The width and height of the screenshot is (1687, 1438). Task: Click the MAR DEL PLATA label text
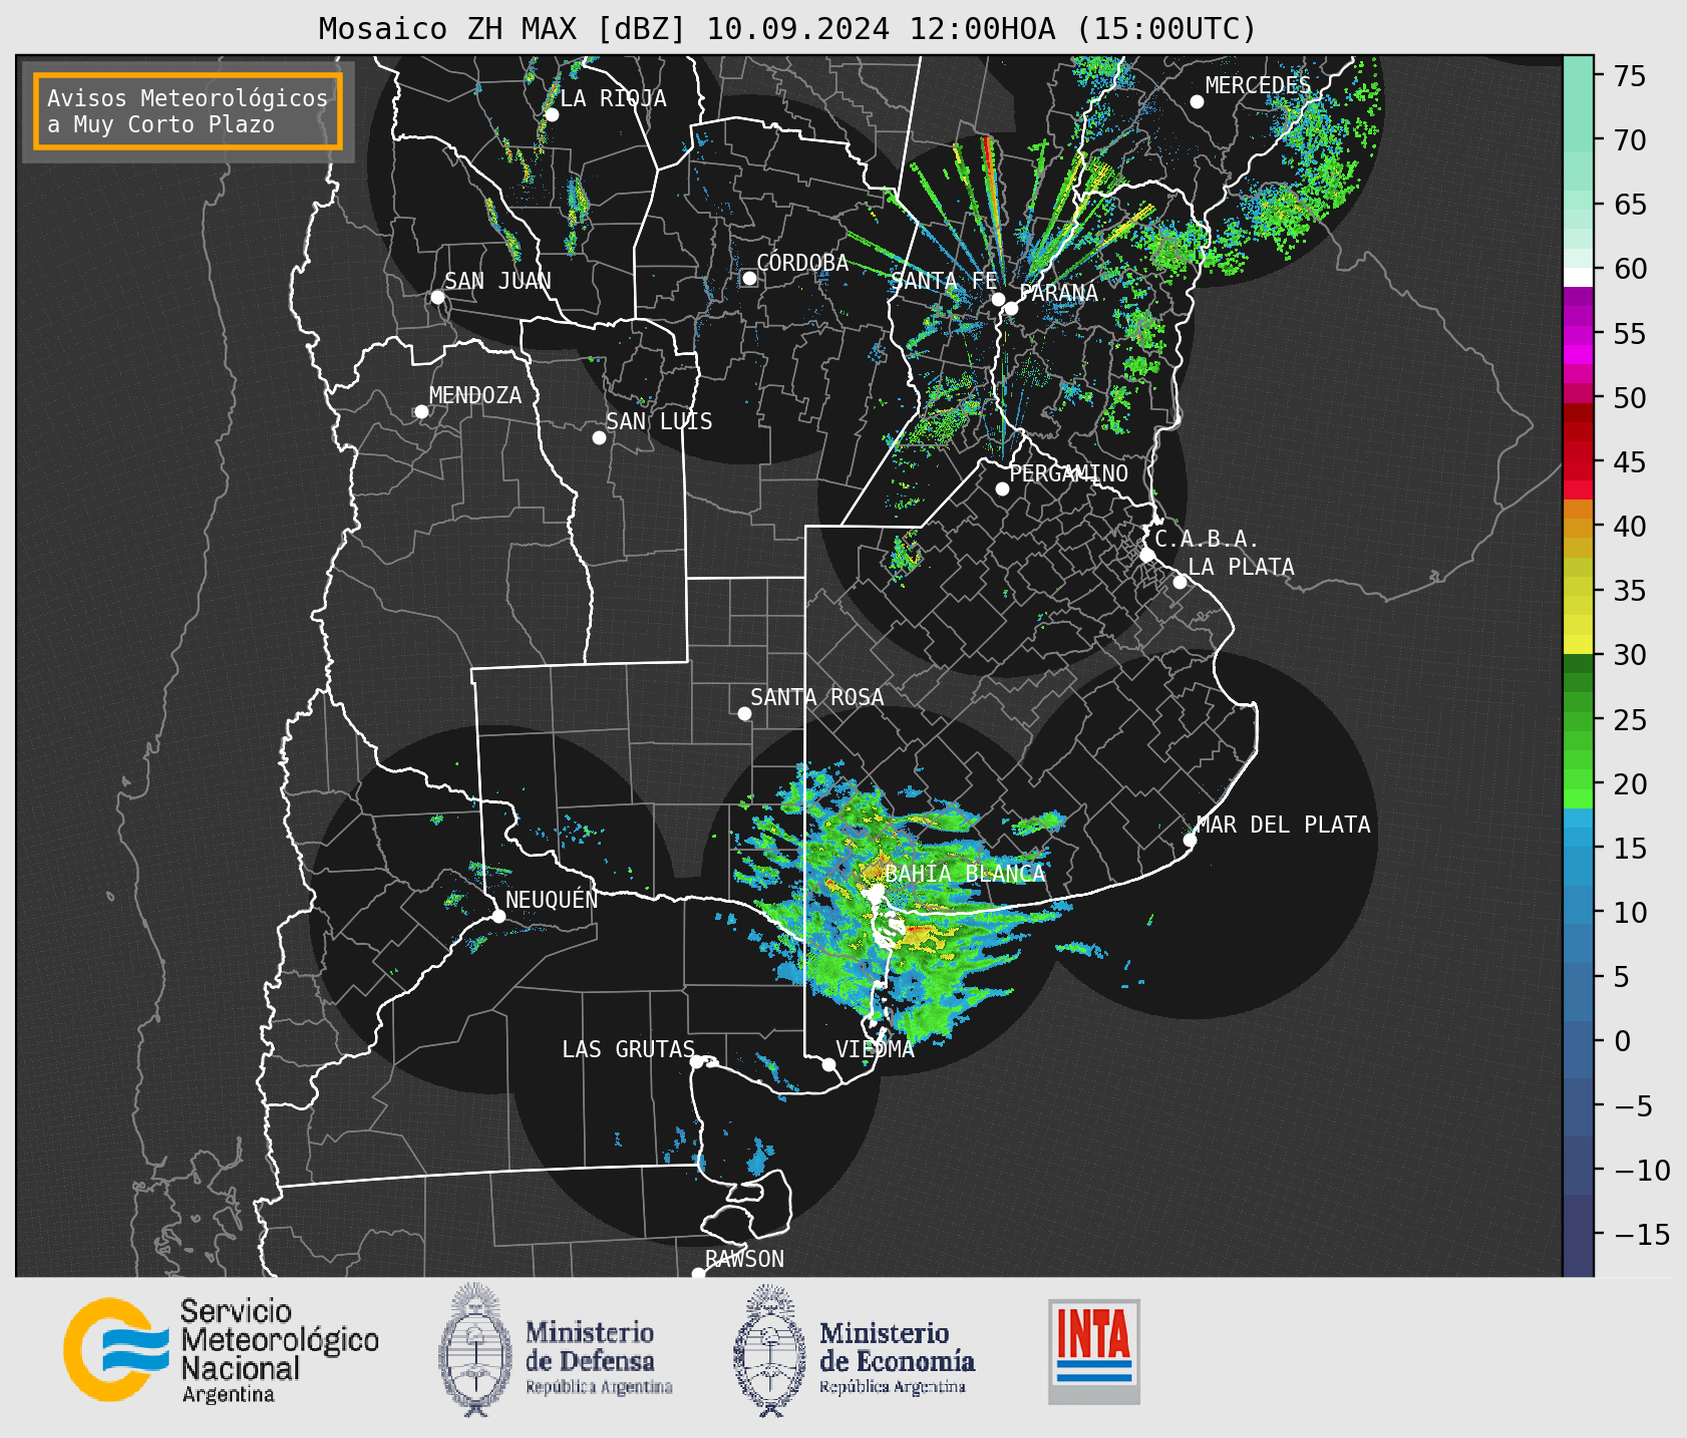pos(1283,825)
